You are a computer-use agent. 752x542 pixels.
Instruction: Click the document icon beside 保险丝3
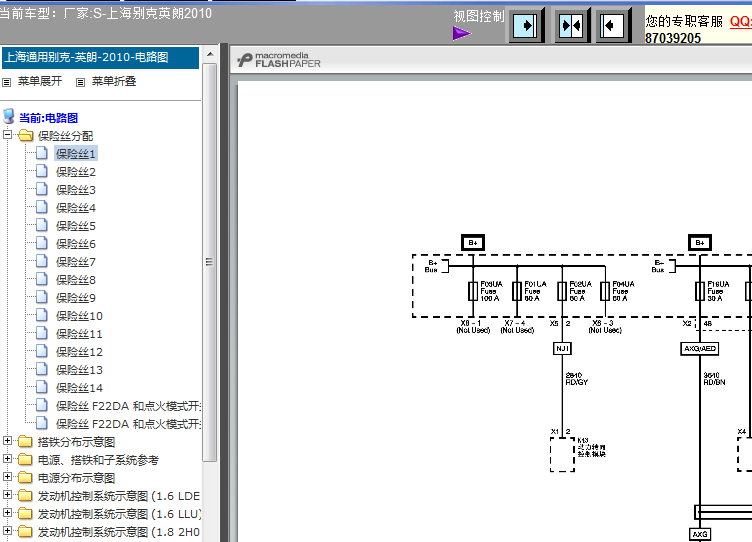(42, 189)
